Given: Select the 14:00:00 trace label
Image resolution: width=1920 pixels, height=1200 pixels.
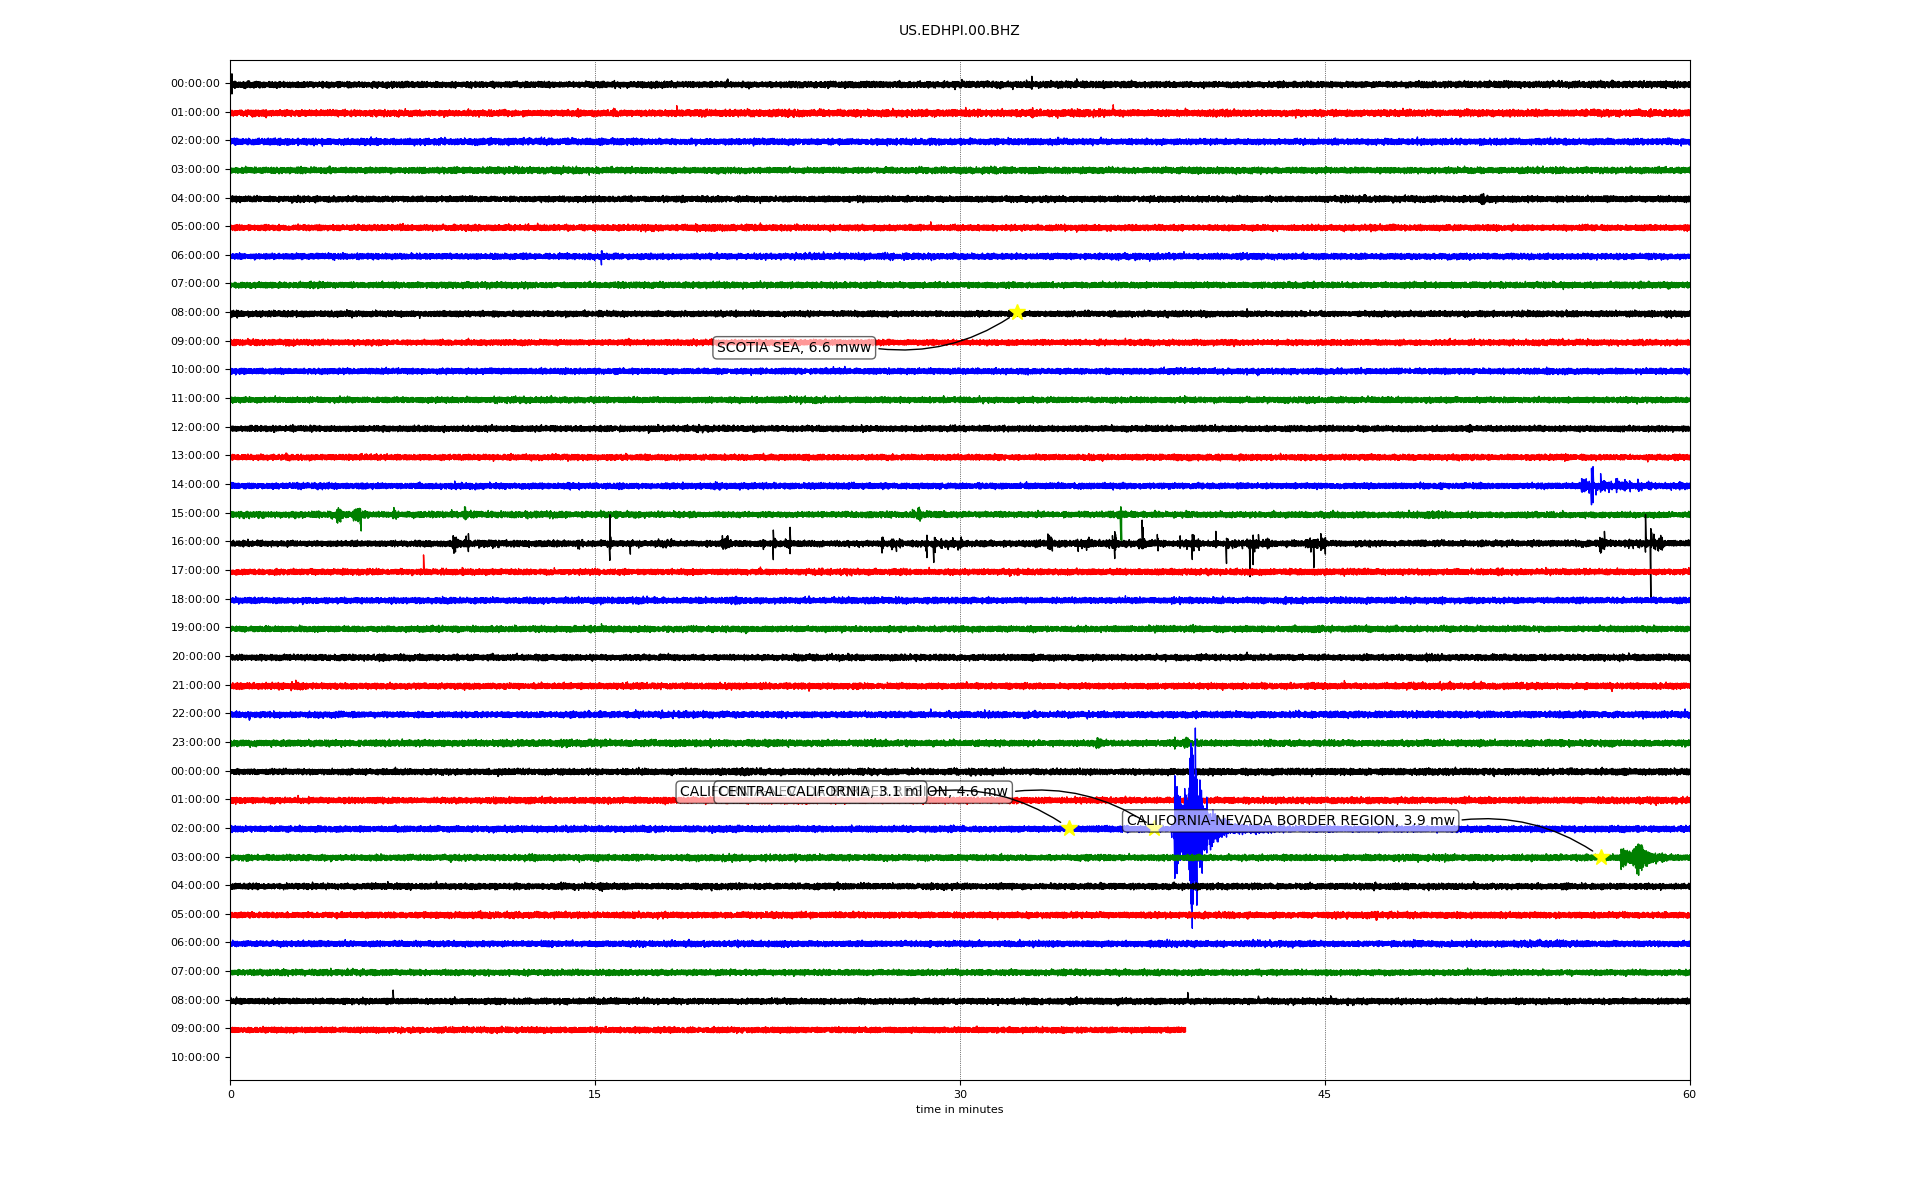Looking at the screenshot, I should tap(195, 485).
